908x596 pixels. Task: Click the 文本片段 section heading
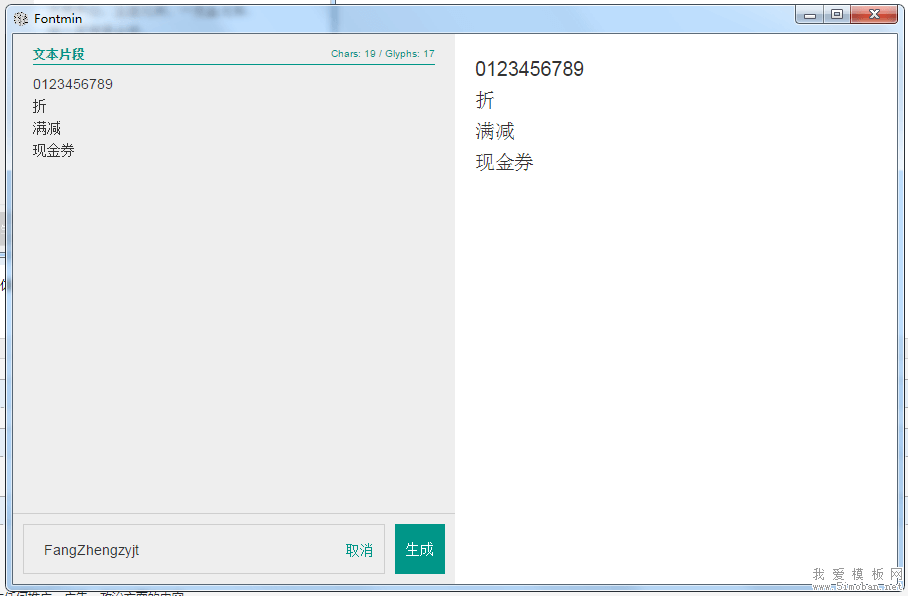coord(59,54)
